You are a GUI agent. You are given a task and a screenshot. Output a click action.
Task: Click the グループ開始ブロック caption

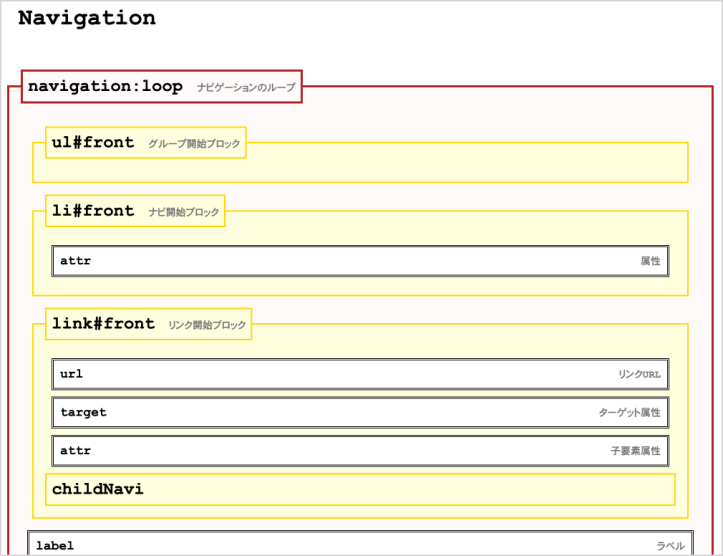coord(194,144)
